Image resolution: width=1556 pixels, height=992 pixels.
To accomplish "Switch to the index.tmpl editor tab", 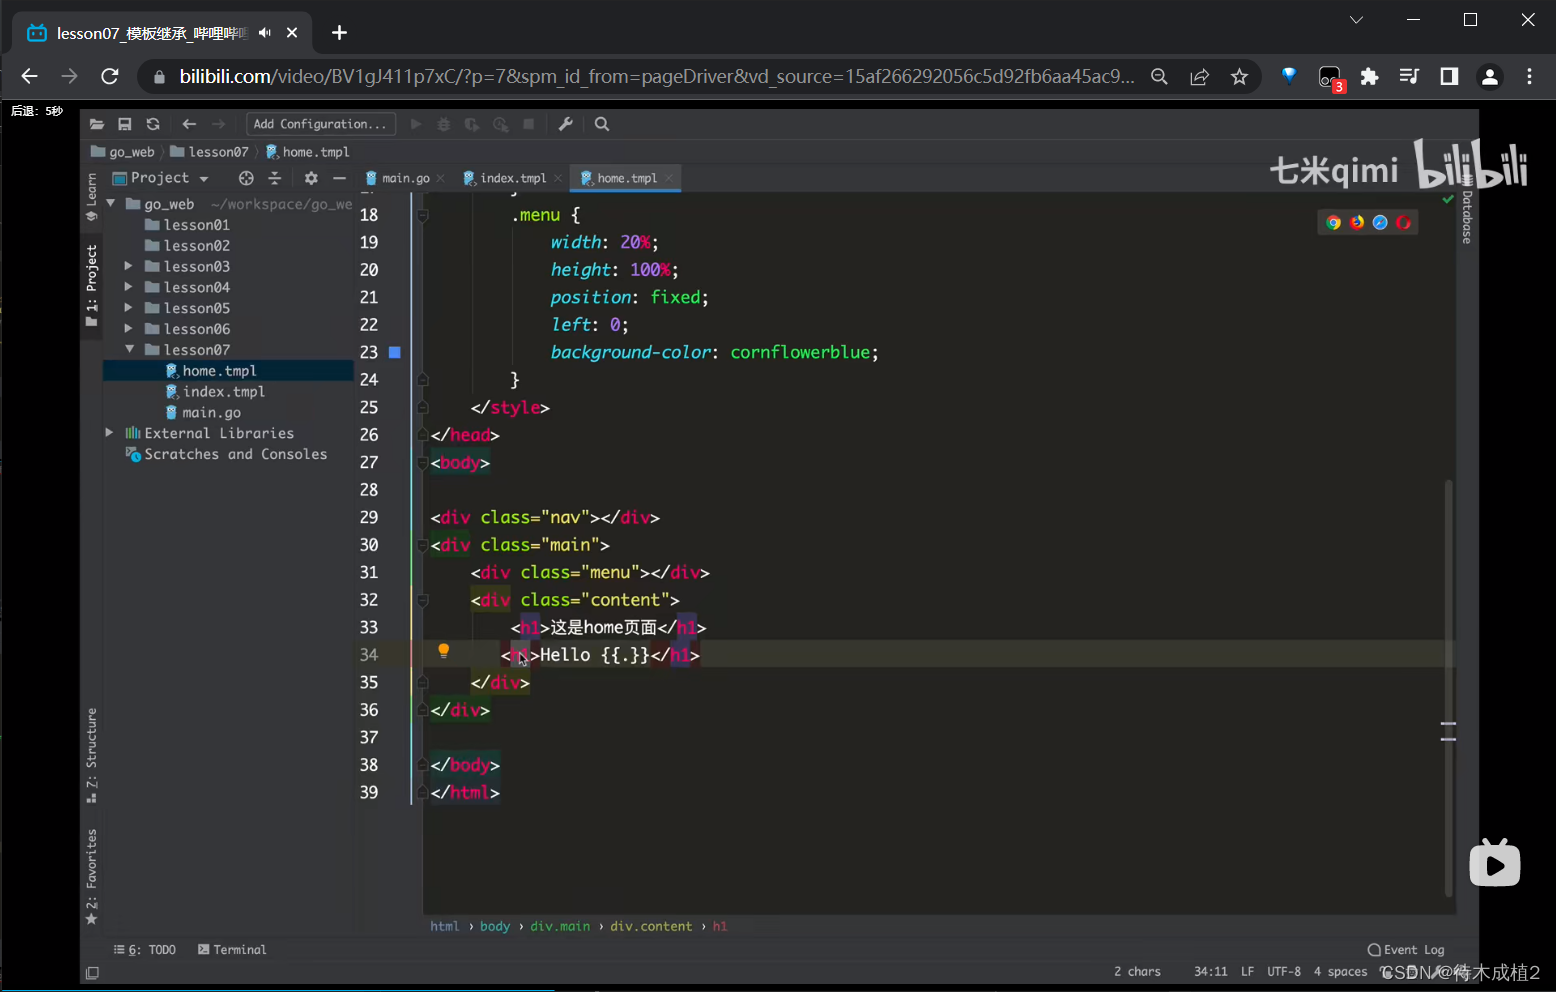I will (x=512, y=178).
